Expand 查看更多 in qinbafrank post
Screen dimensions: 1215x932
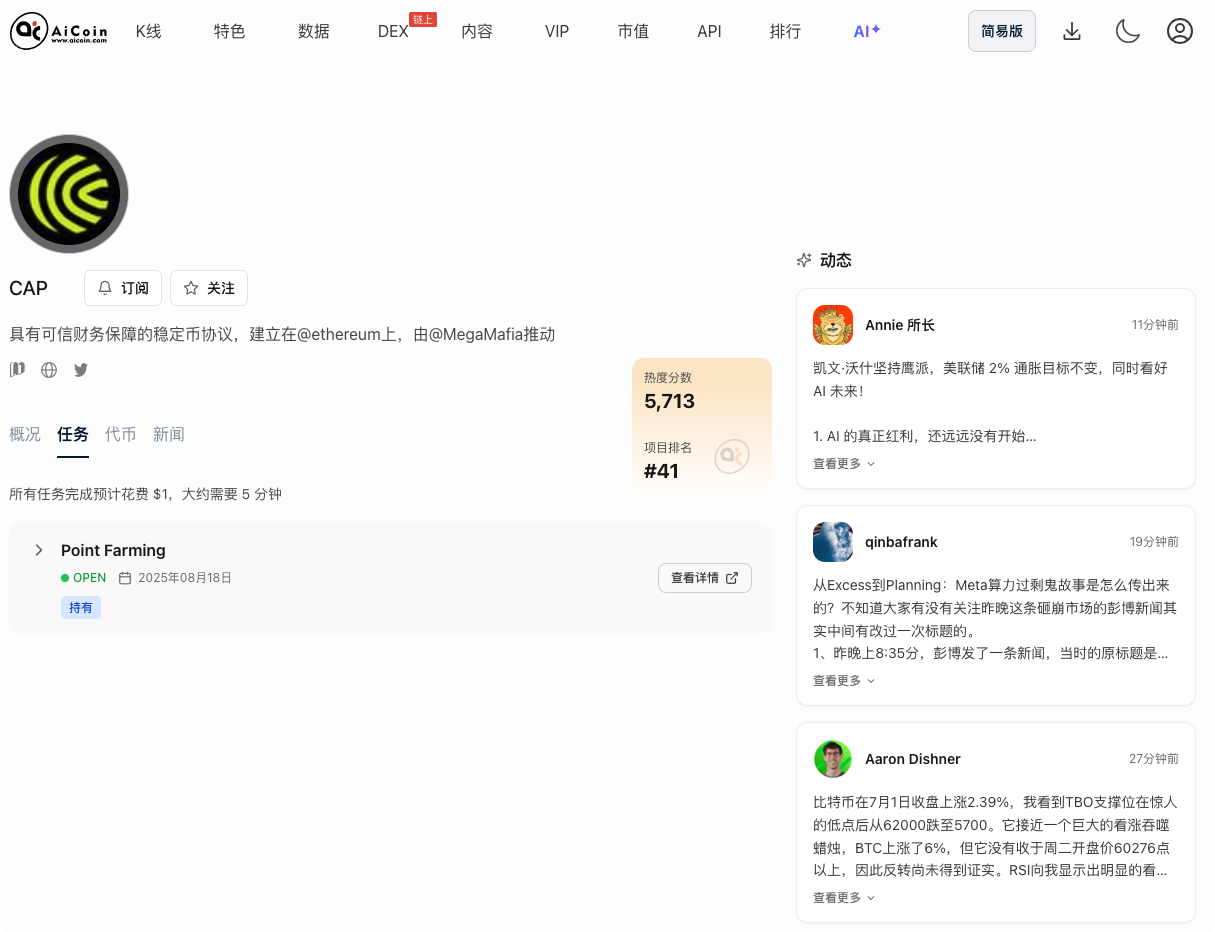click(x=844, y=681)
